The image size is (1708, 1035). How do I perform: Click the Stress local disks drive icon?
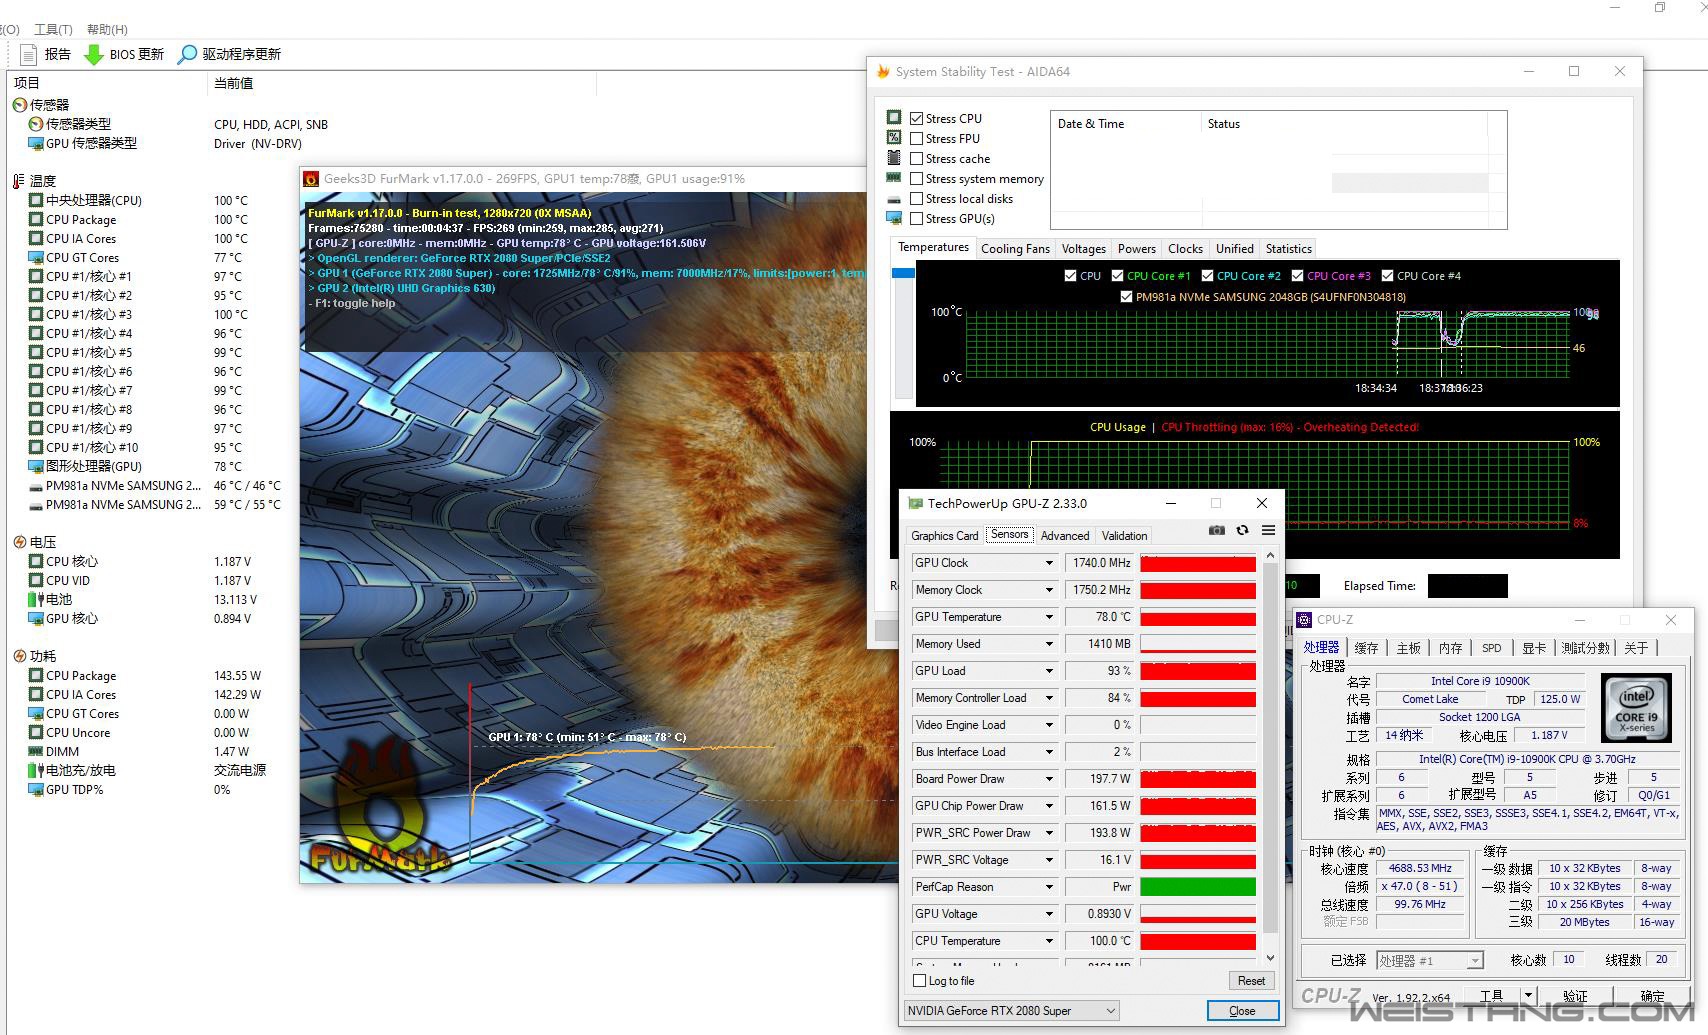click(x=894, y=199)
